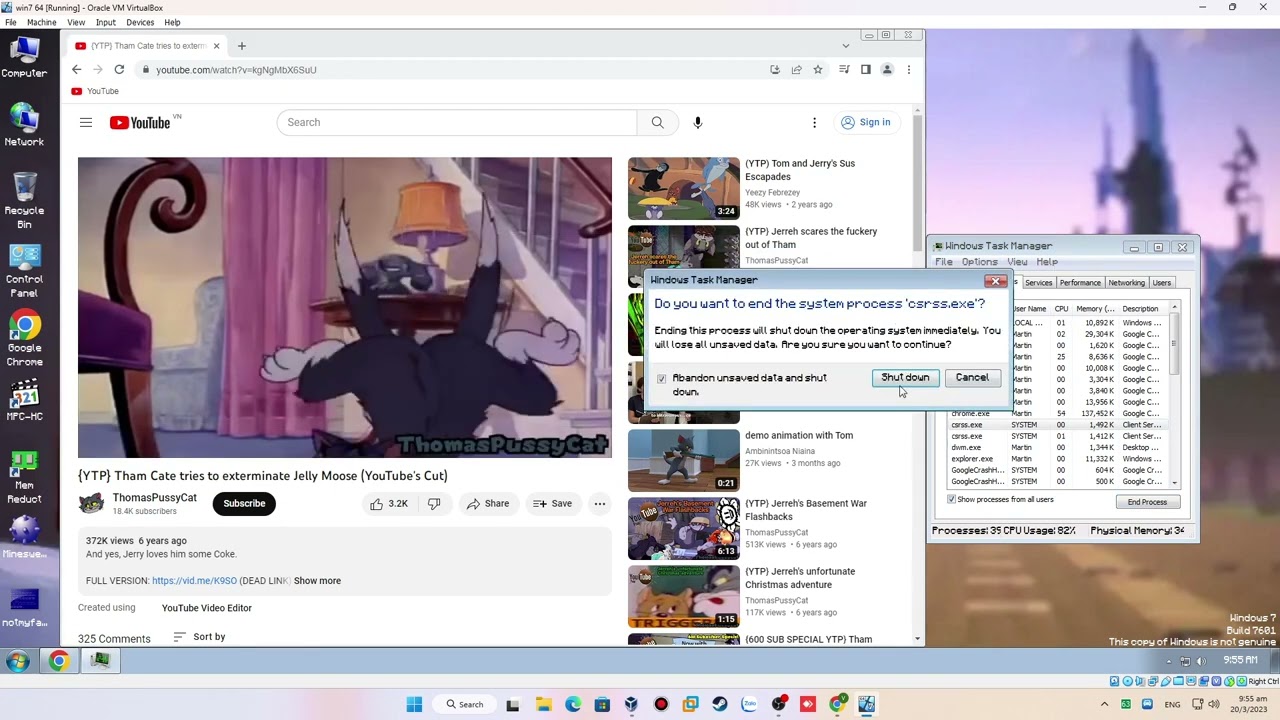Open a new Chrome tab
Image resolution: width=1280 pixels, height=720 pixels.
(241, 45)
